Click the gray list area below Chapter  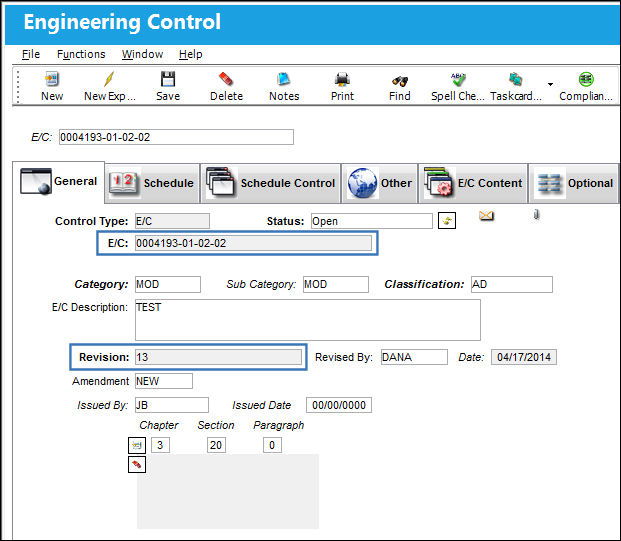(228, 491)
